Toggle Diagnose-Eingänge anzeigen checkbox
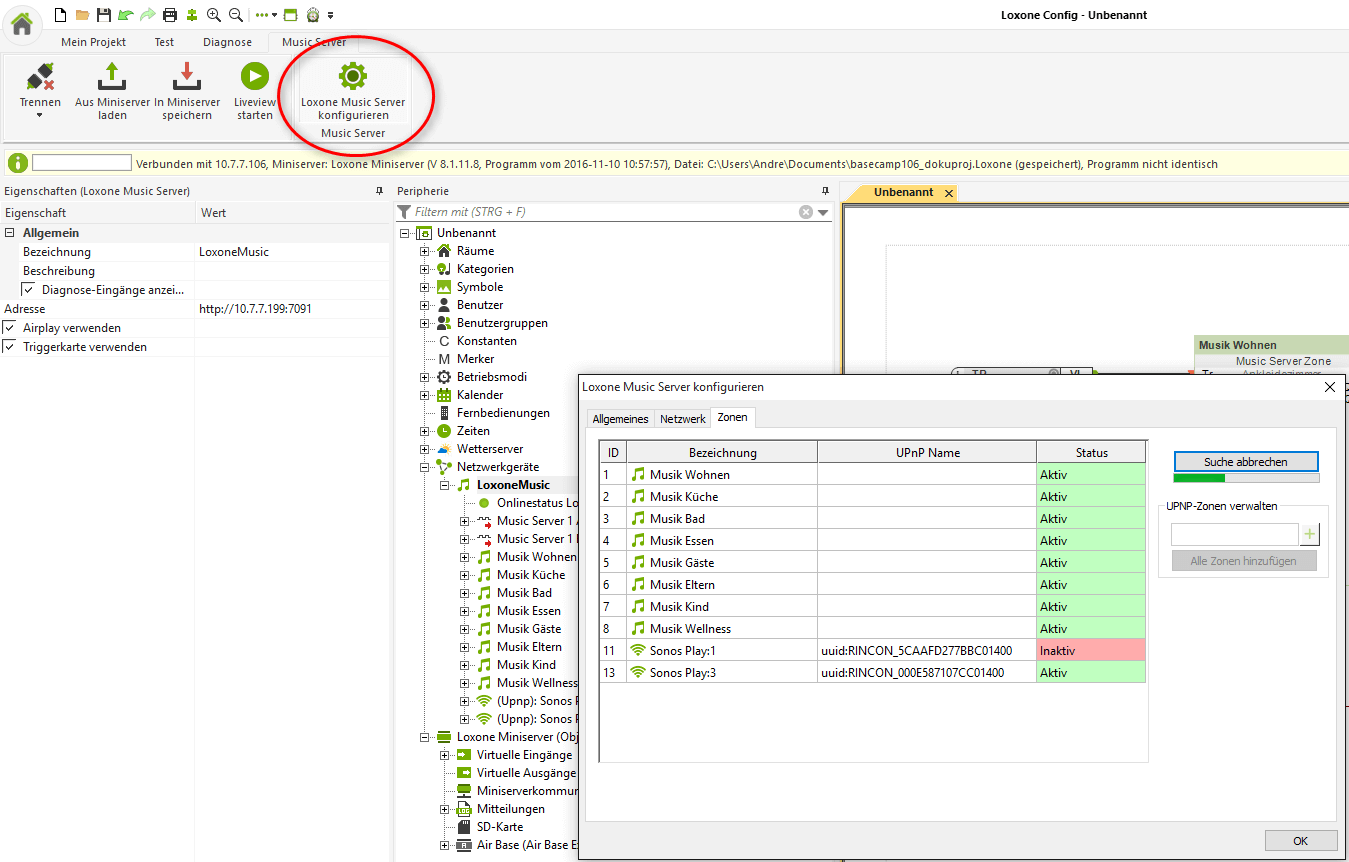This screenshot has width=1349, height=862. pos(28,290)
